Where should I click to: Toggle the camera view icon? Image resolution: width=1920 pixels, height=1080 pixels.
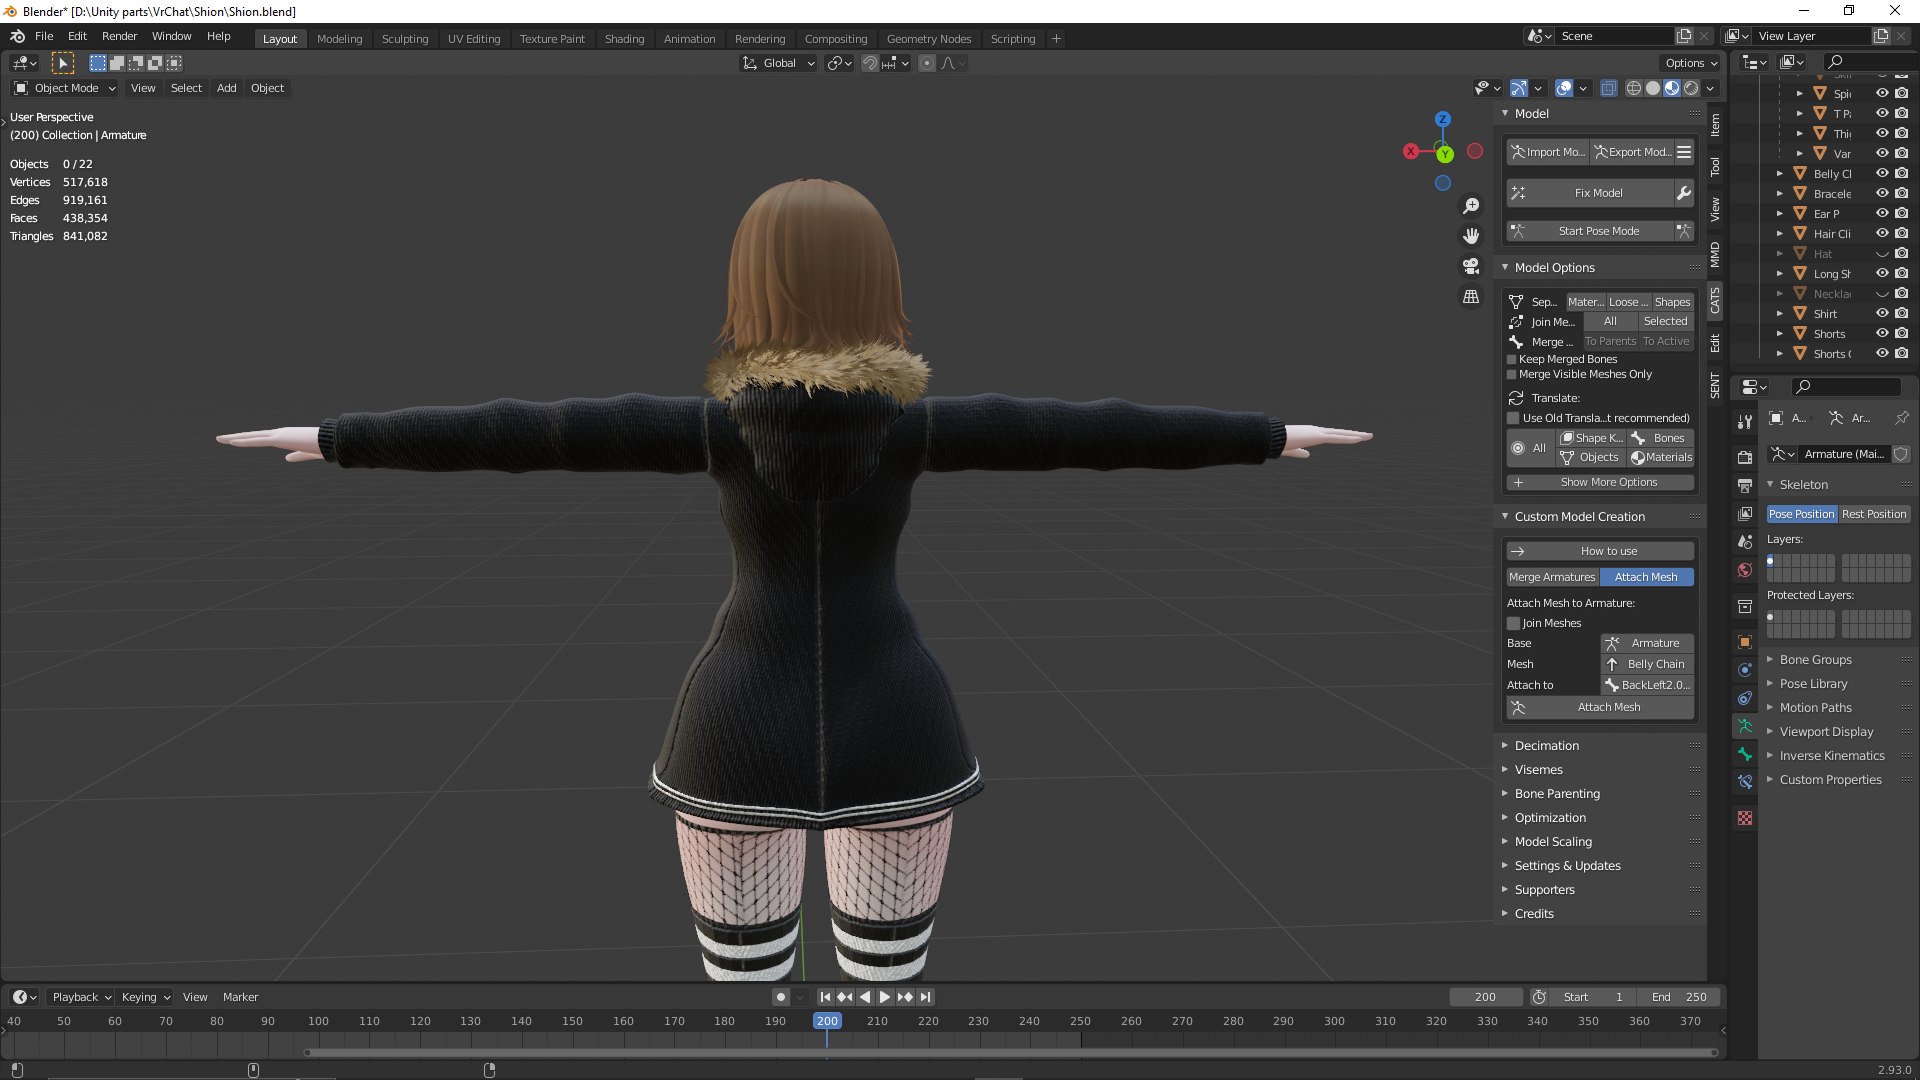(1471, 266)
